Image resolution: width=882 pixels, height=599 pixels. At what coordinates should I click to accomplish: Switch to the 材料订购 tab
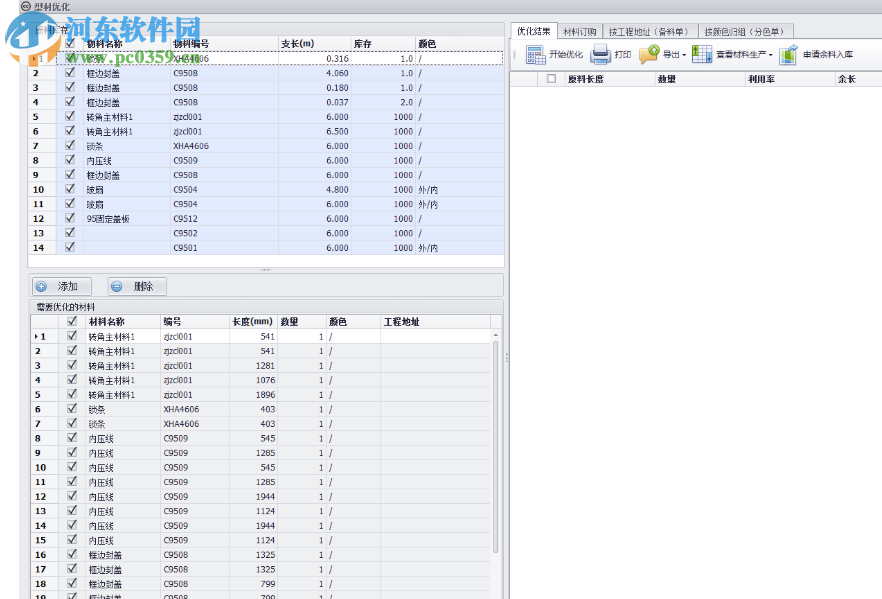[x=579, y=31]
